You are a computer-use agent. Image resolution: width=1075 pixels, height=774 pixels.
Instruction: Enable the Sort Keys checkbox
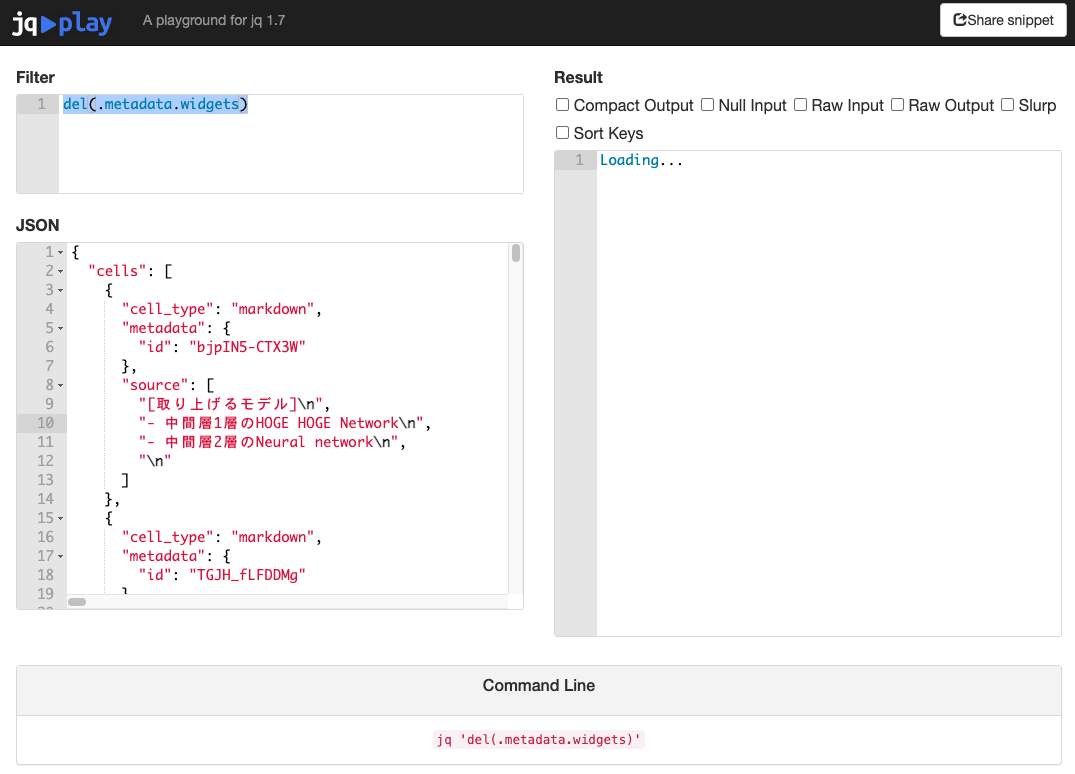(x=562, y=132)
